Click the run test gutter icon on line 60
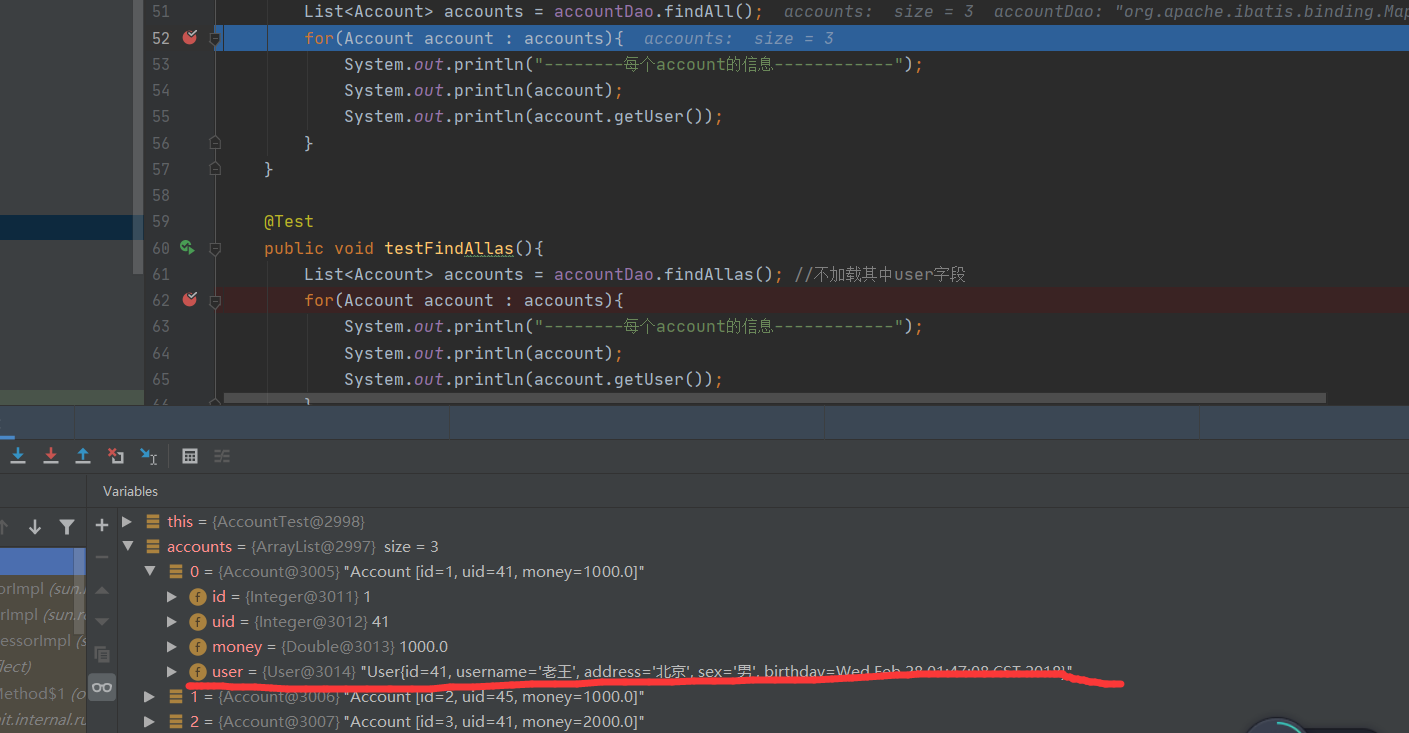This screenshot has height=733, width=1409. (x=187, y=247)
